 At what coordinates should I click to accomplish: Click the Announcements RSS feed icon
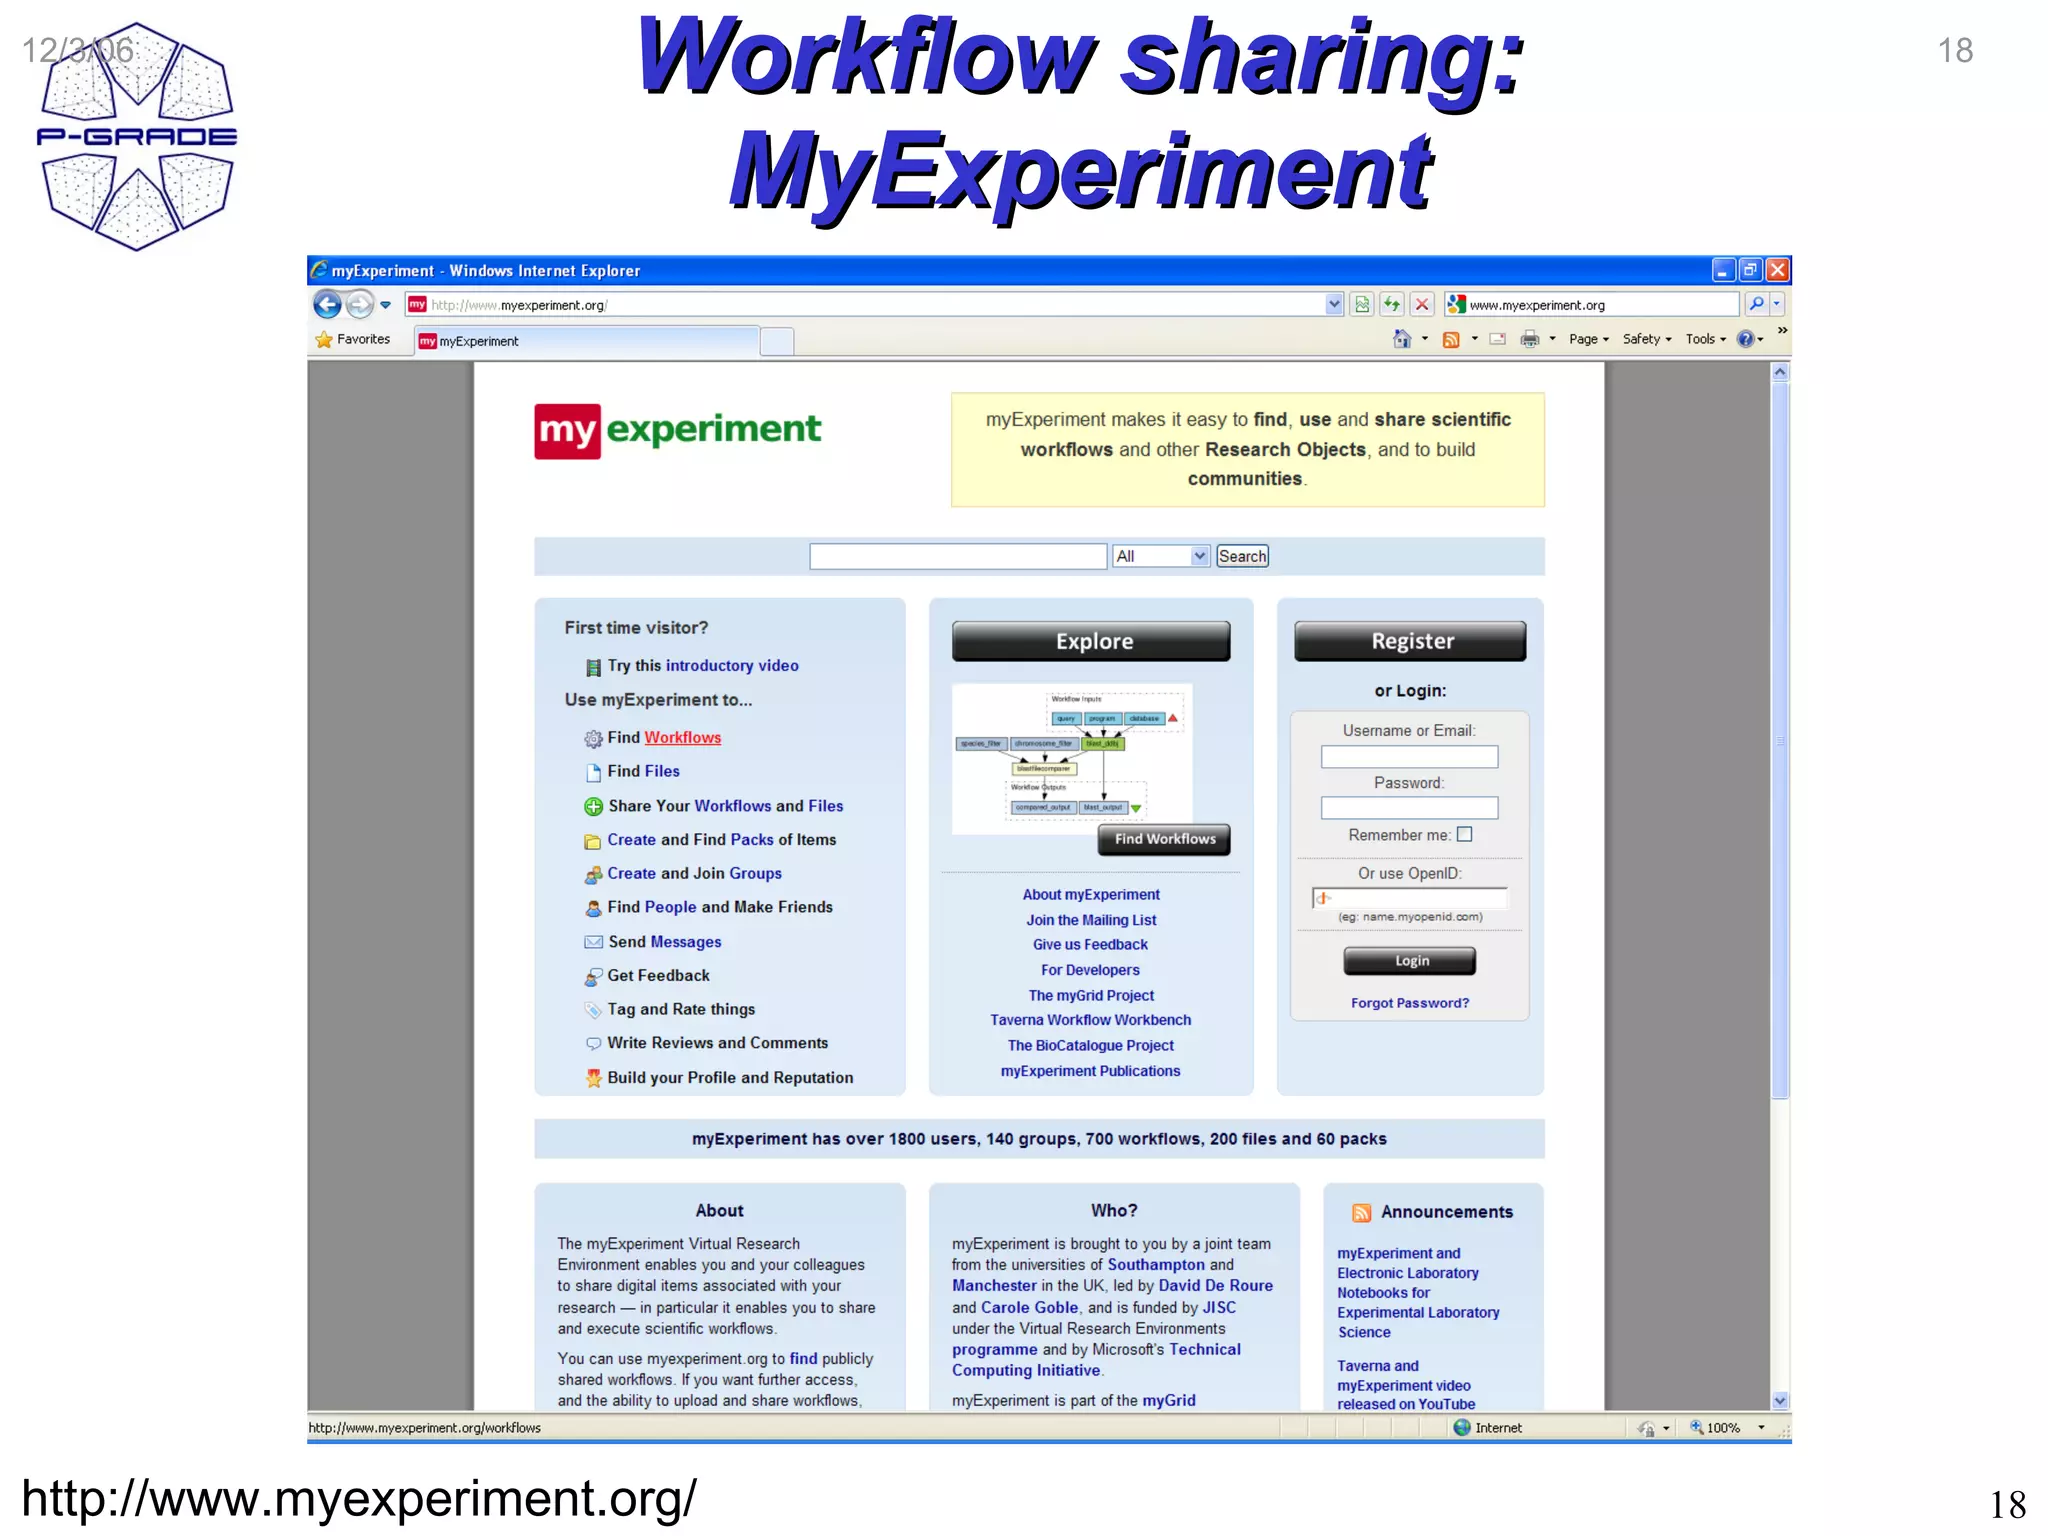[x=1361, y=1213]
